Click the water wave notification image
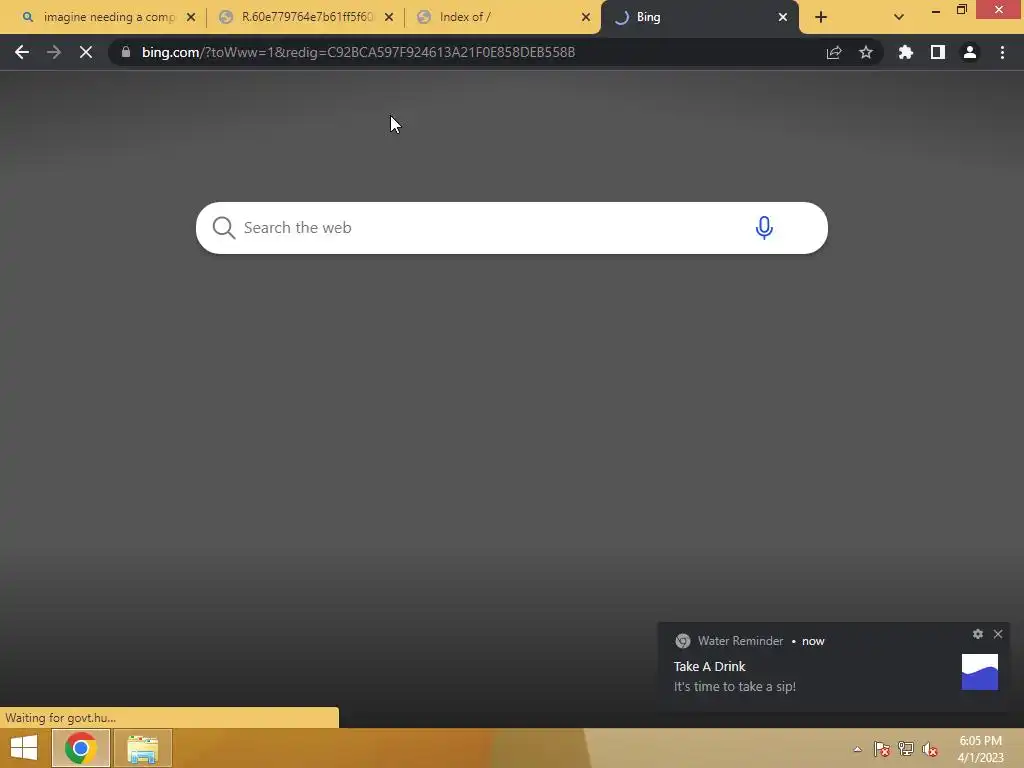This screenshot has width=1024, height=768. (x=980, y=672)
